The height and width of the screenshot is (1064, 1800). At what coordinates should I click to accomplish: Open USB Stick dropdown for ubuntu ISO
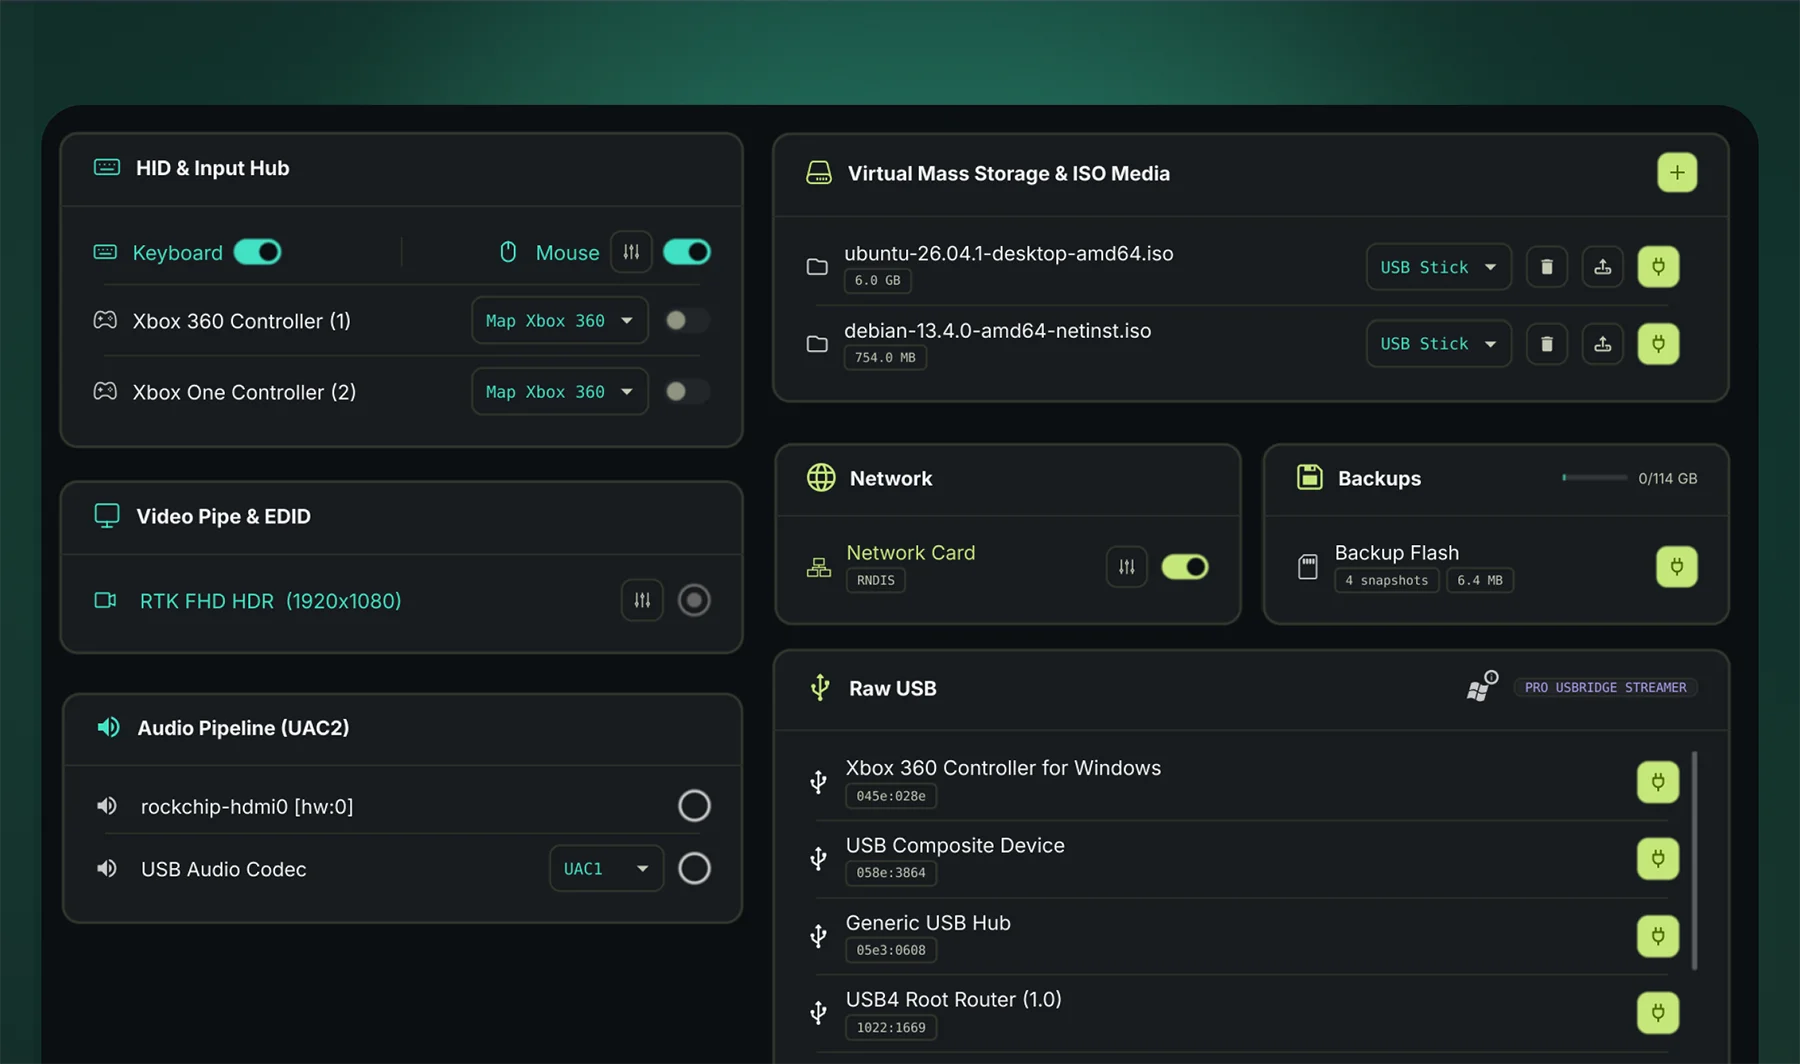click(x=1439, y=267)
